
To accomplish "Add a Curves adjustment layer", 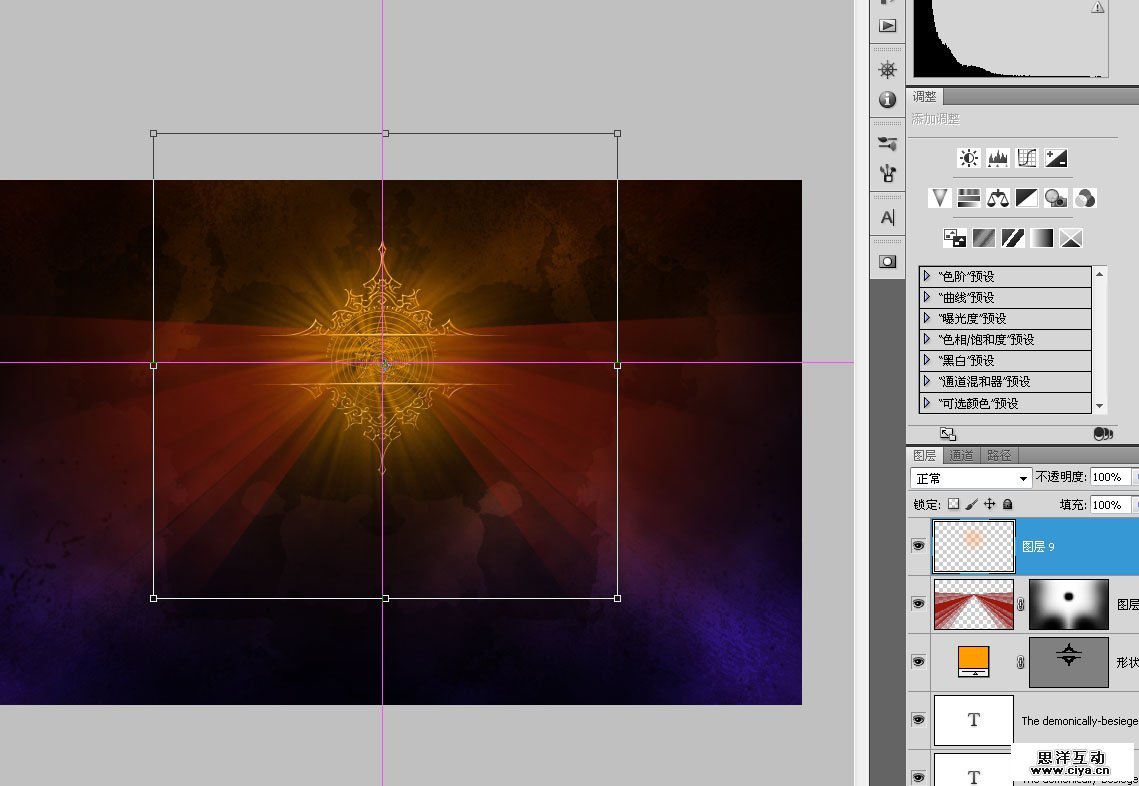I will [1026, 158].
